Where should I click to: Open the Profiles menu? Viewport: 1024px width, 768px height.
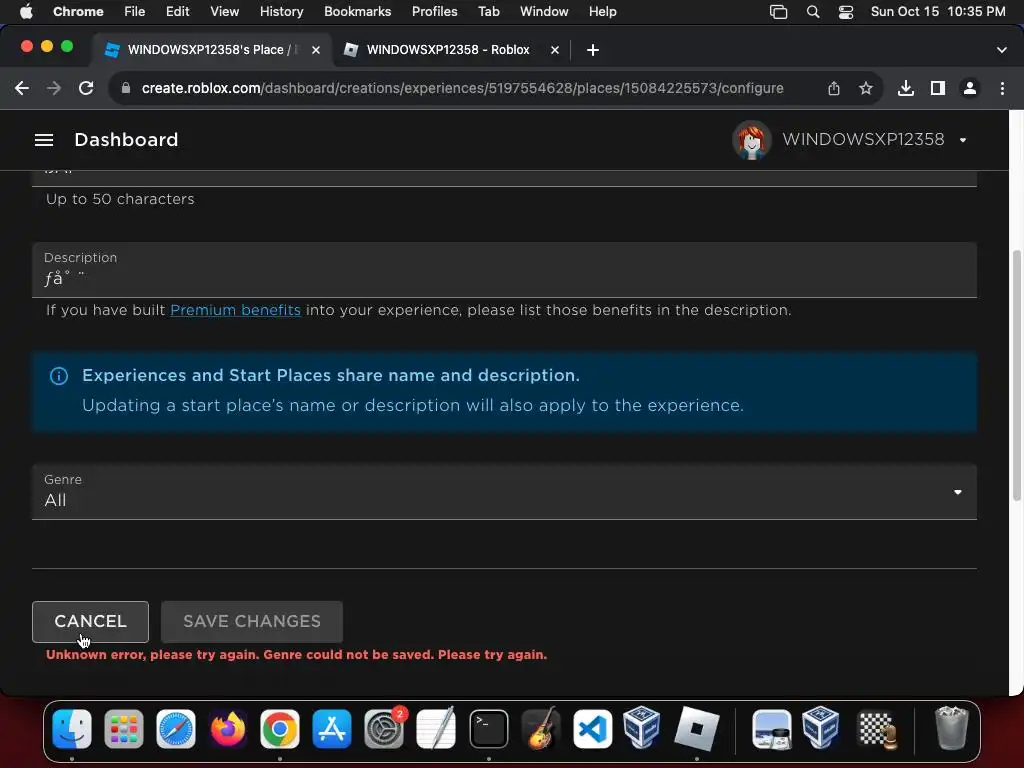tap(434, 12)
